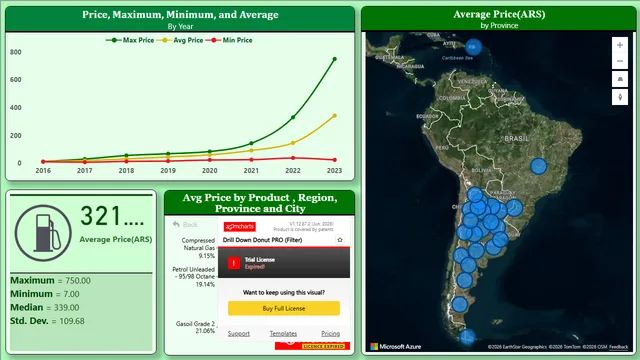Click the 800 y-axis label
Image resolution: width=640 pixels, height=360 pixels.
16,52
